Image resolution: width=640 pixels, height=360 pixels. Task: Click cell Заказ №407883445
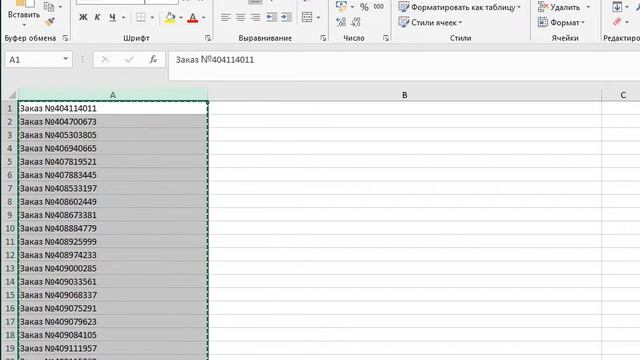(113, 175)
